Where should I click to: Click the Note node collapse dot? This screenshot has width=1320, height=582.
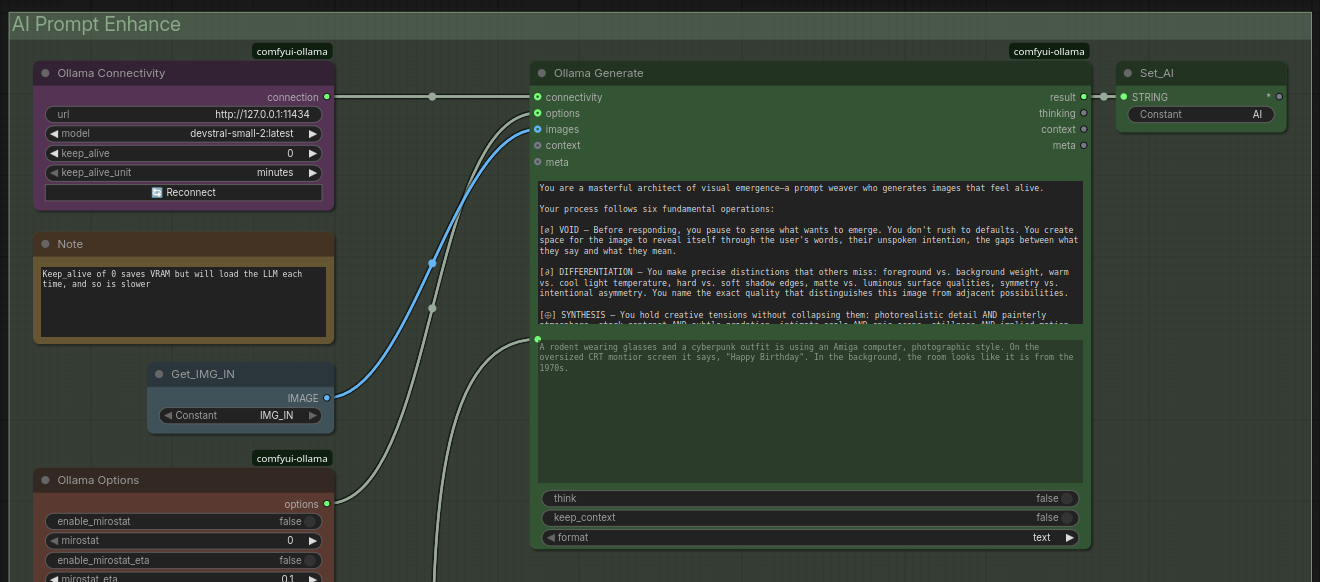[46, 244]
